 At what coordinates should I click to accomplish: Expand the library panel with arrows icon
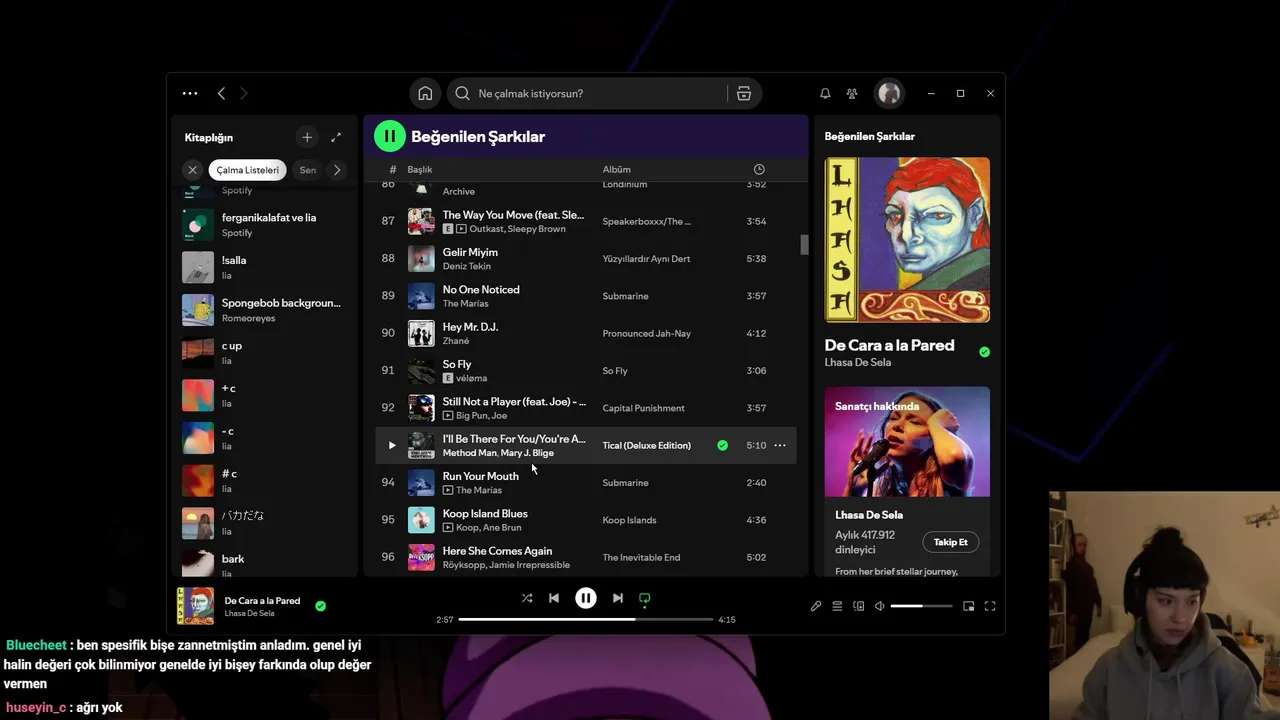point(336,137)
